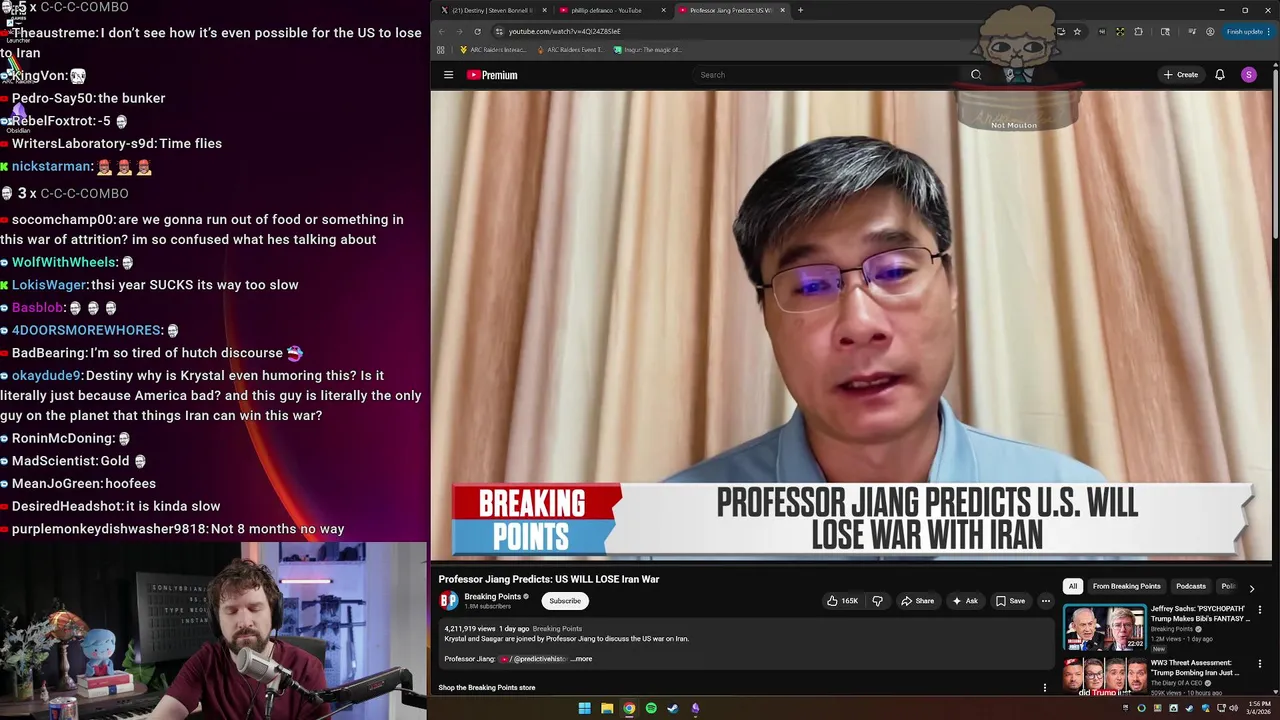1280x720 pixels.
Task: Dislike the Professor Jiang video
Action: tap(877, 601)
